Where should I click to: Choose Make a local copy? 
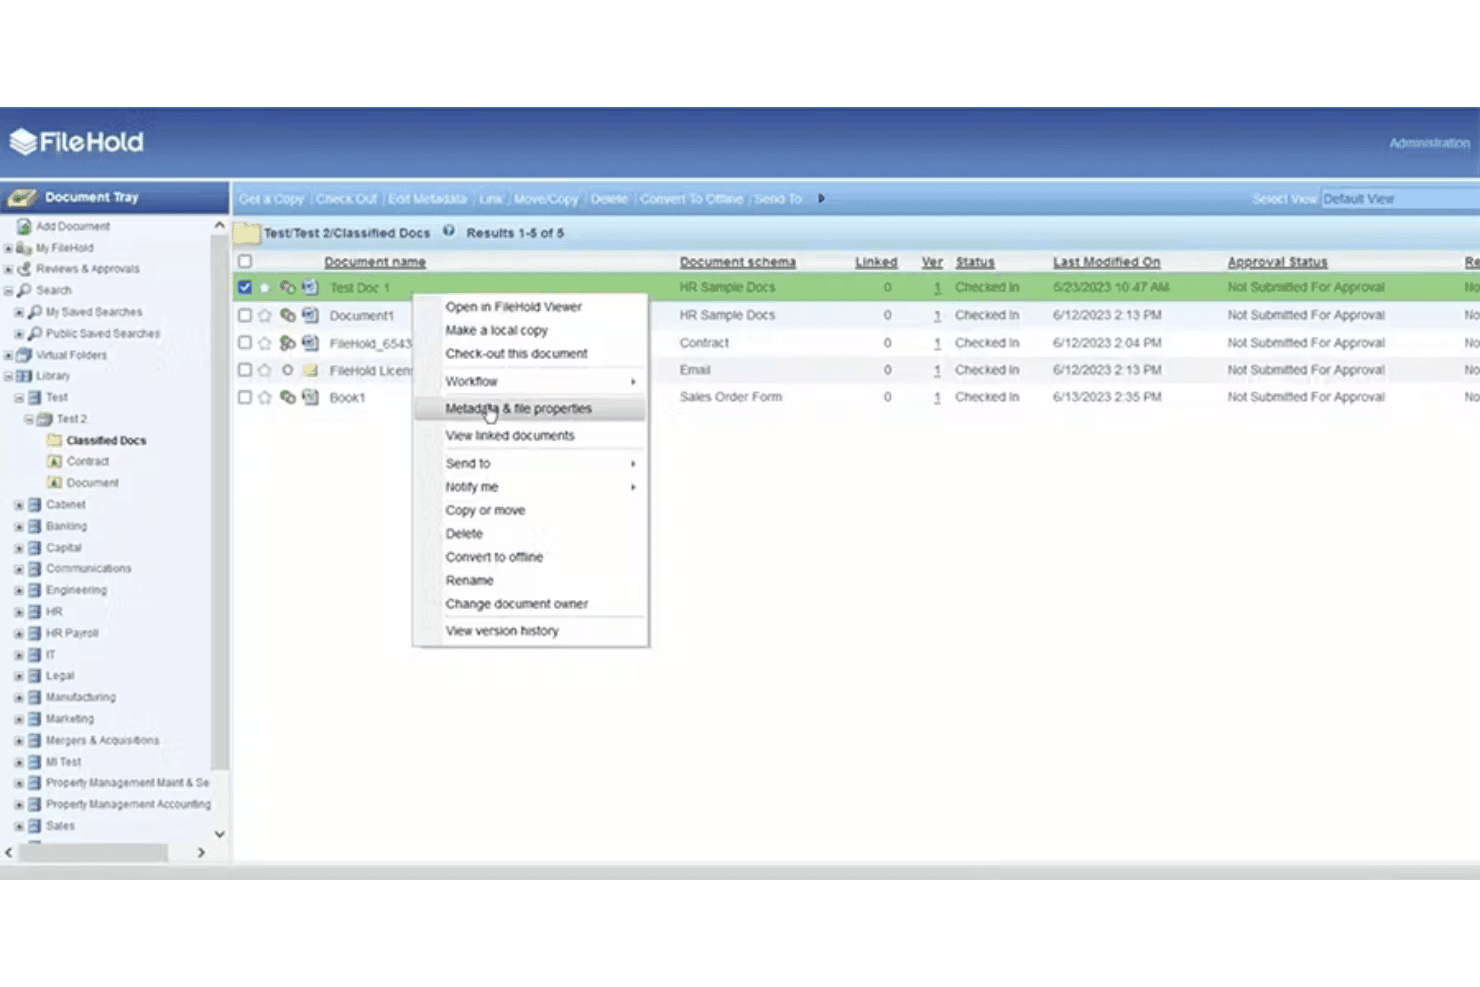530,330
